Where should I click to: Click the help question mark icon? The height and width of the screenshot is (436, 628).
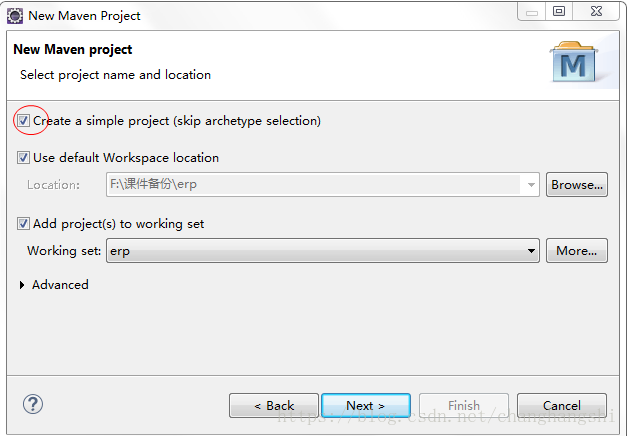(x=33, y=404)
